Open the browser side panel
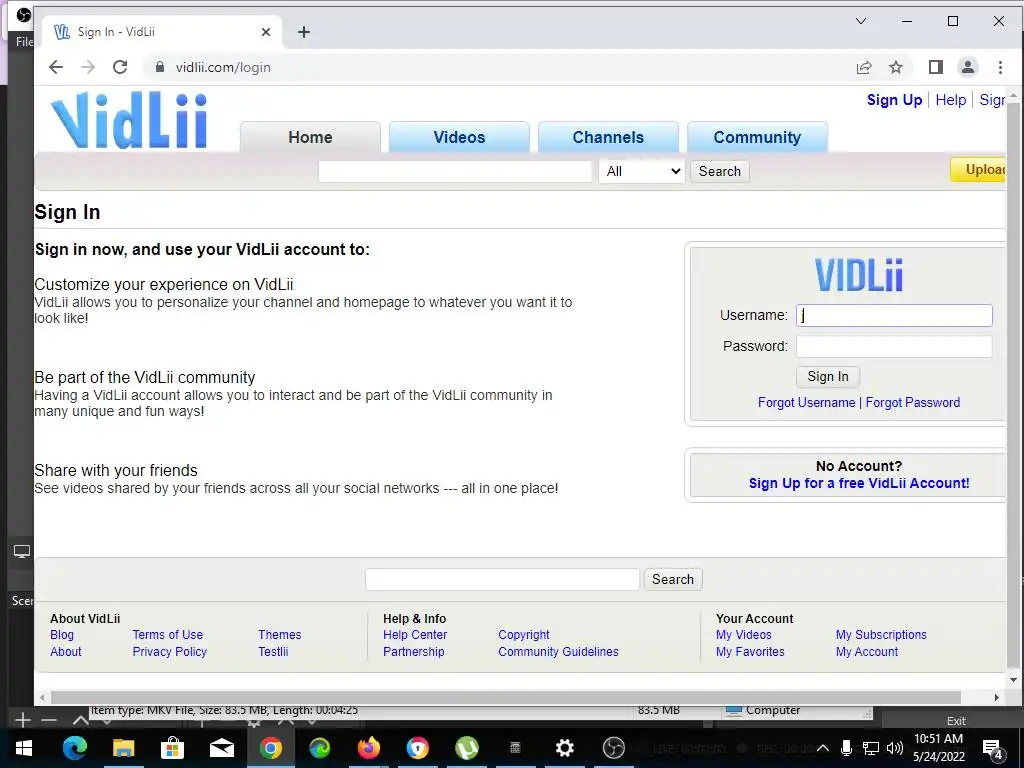 pos(935,67)
